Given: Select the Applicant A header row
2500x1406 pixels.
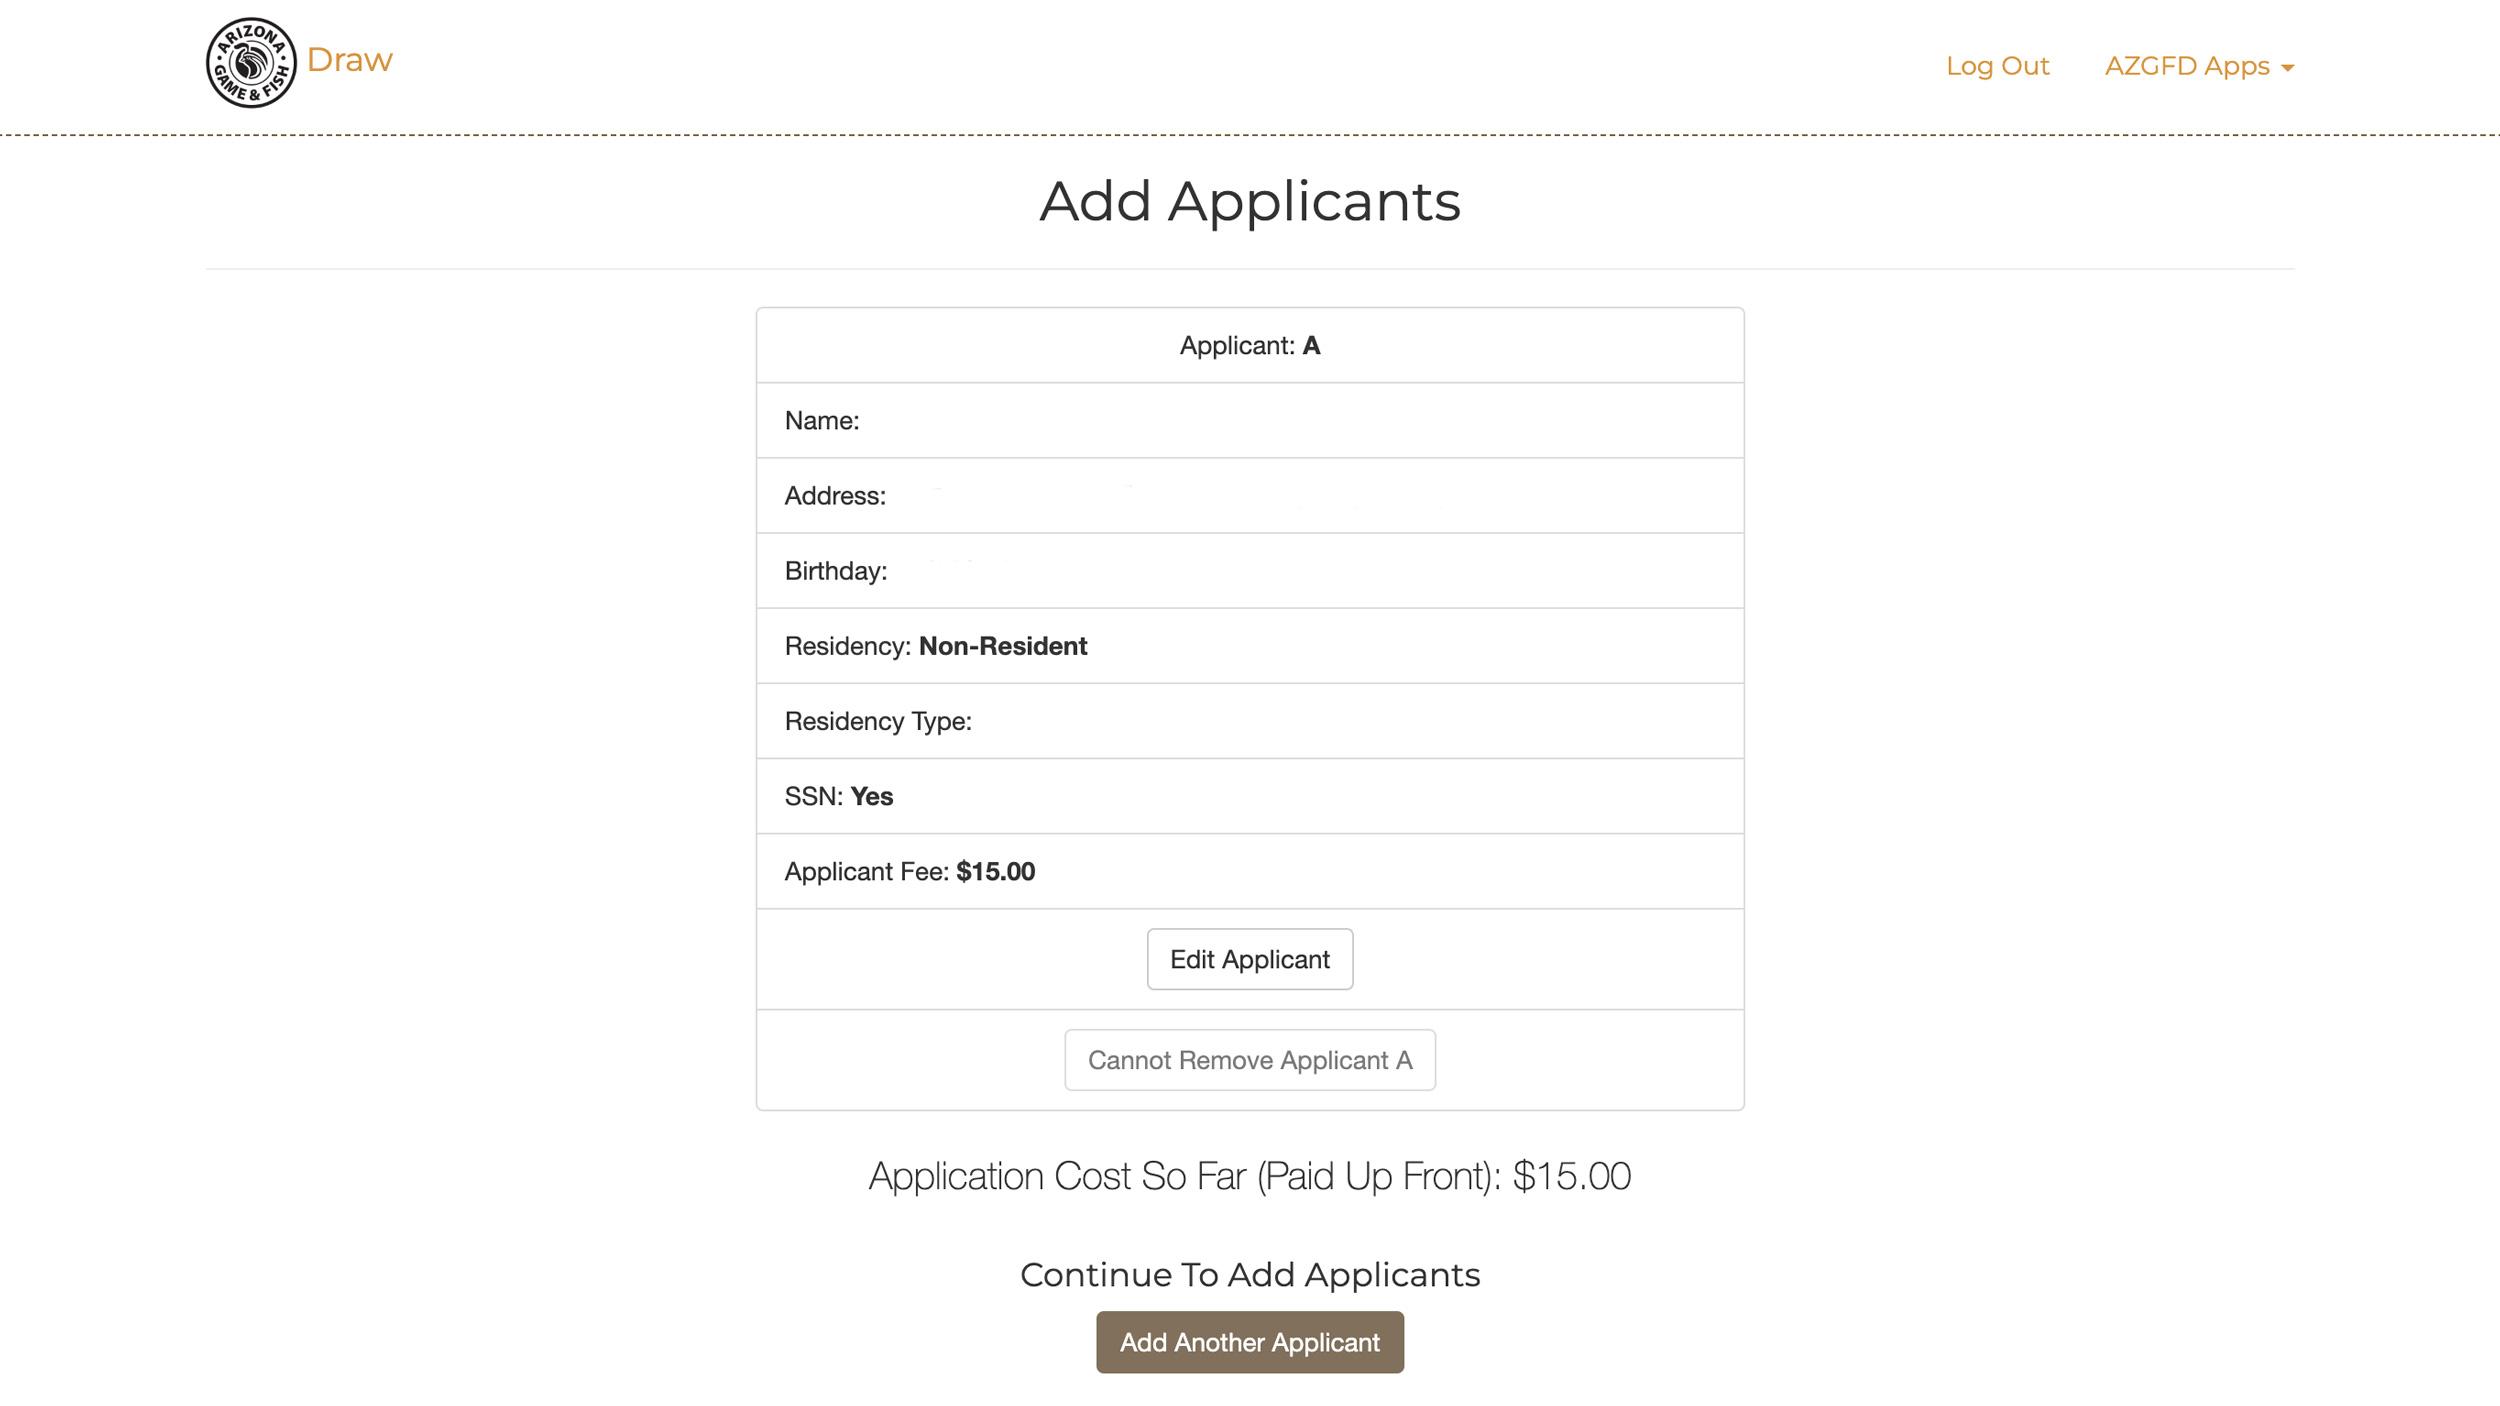Looking at the screenshot, I should [1249, 345].
